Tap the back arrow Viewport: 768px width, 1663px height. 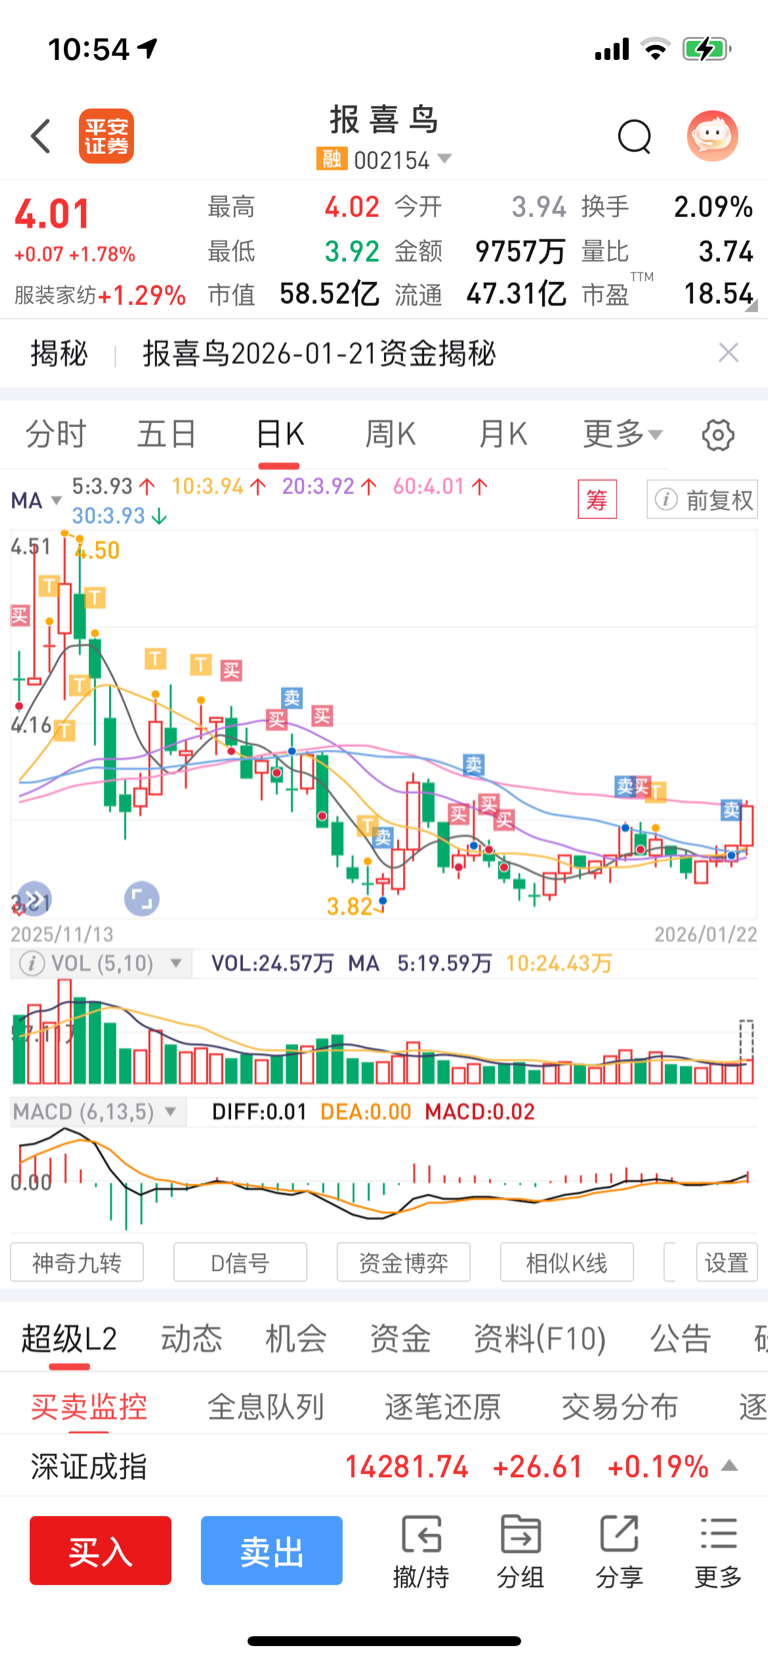point(41,136)
